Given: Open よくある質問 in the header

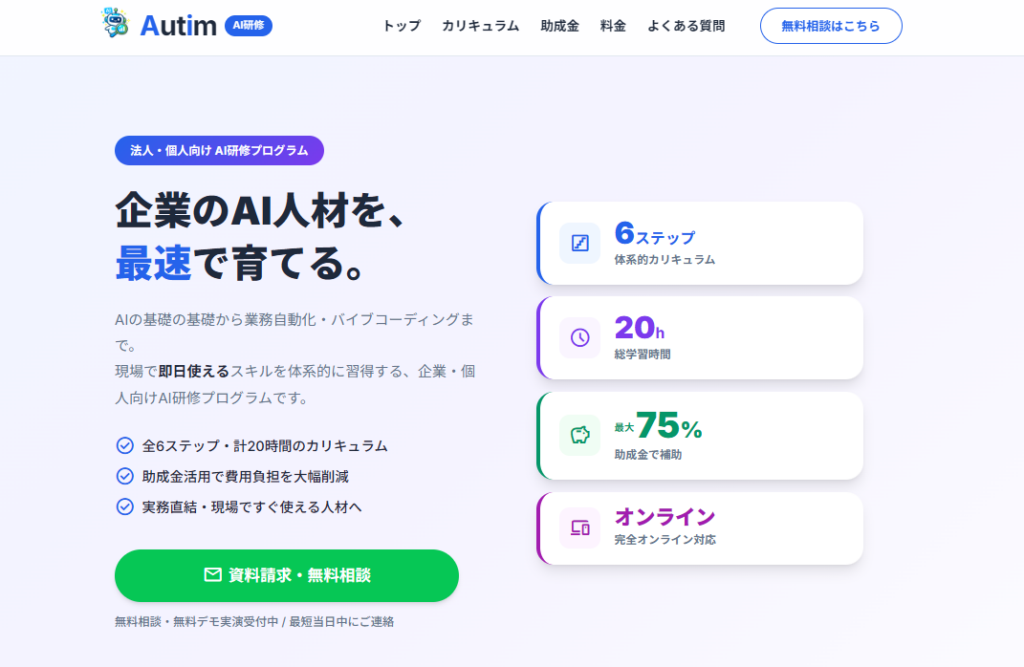Looking at the screenshot, I should pos(686,26).
